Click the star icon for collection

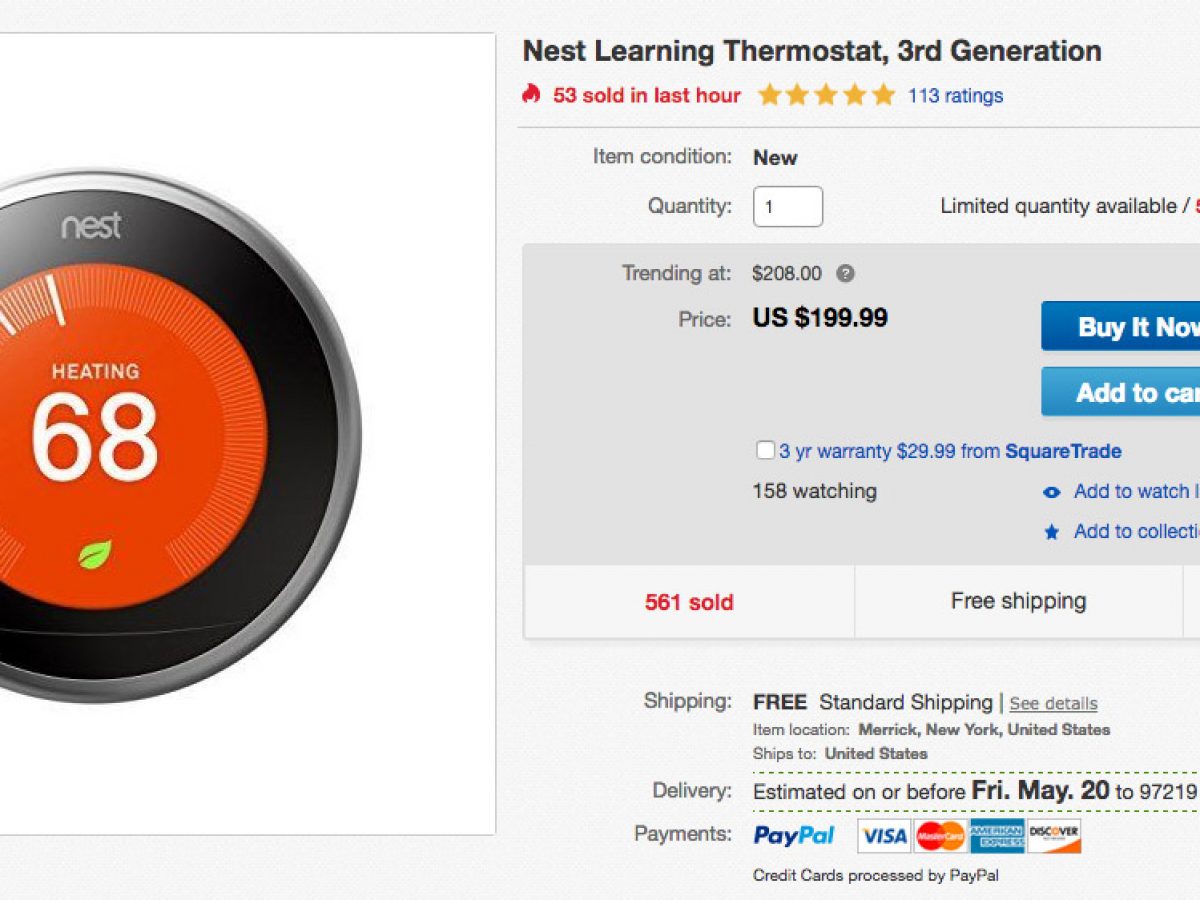point(1051,532)
